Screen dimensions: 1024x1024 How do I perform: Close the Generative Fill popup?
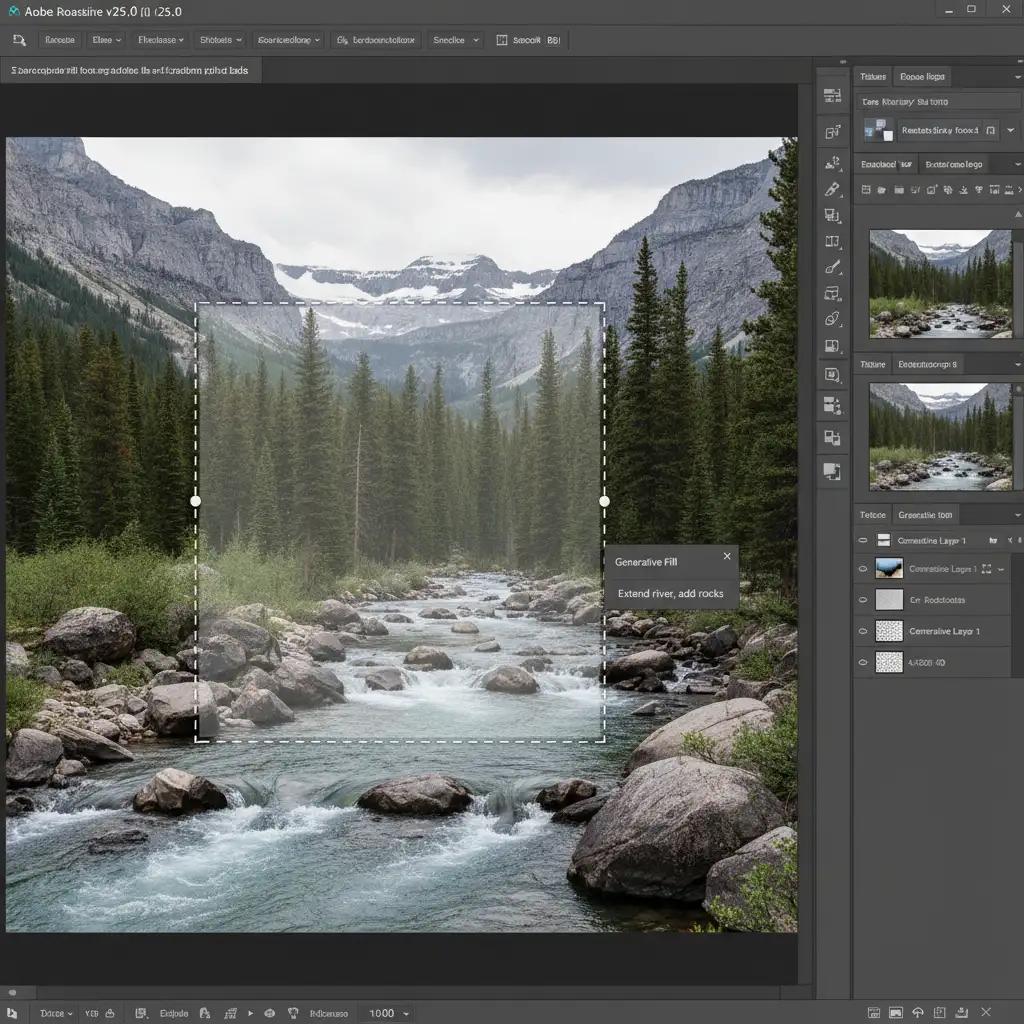tap(727, 556)
